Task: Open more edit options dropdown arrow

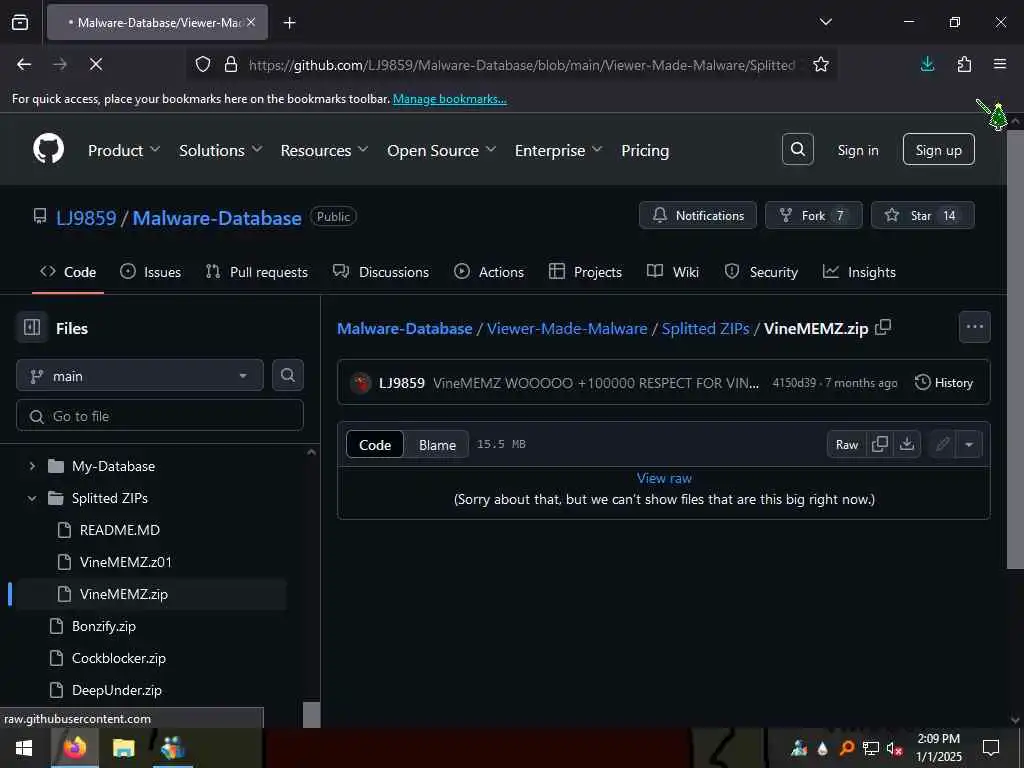Action: [969, 444]
